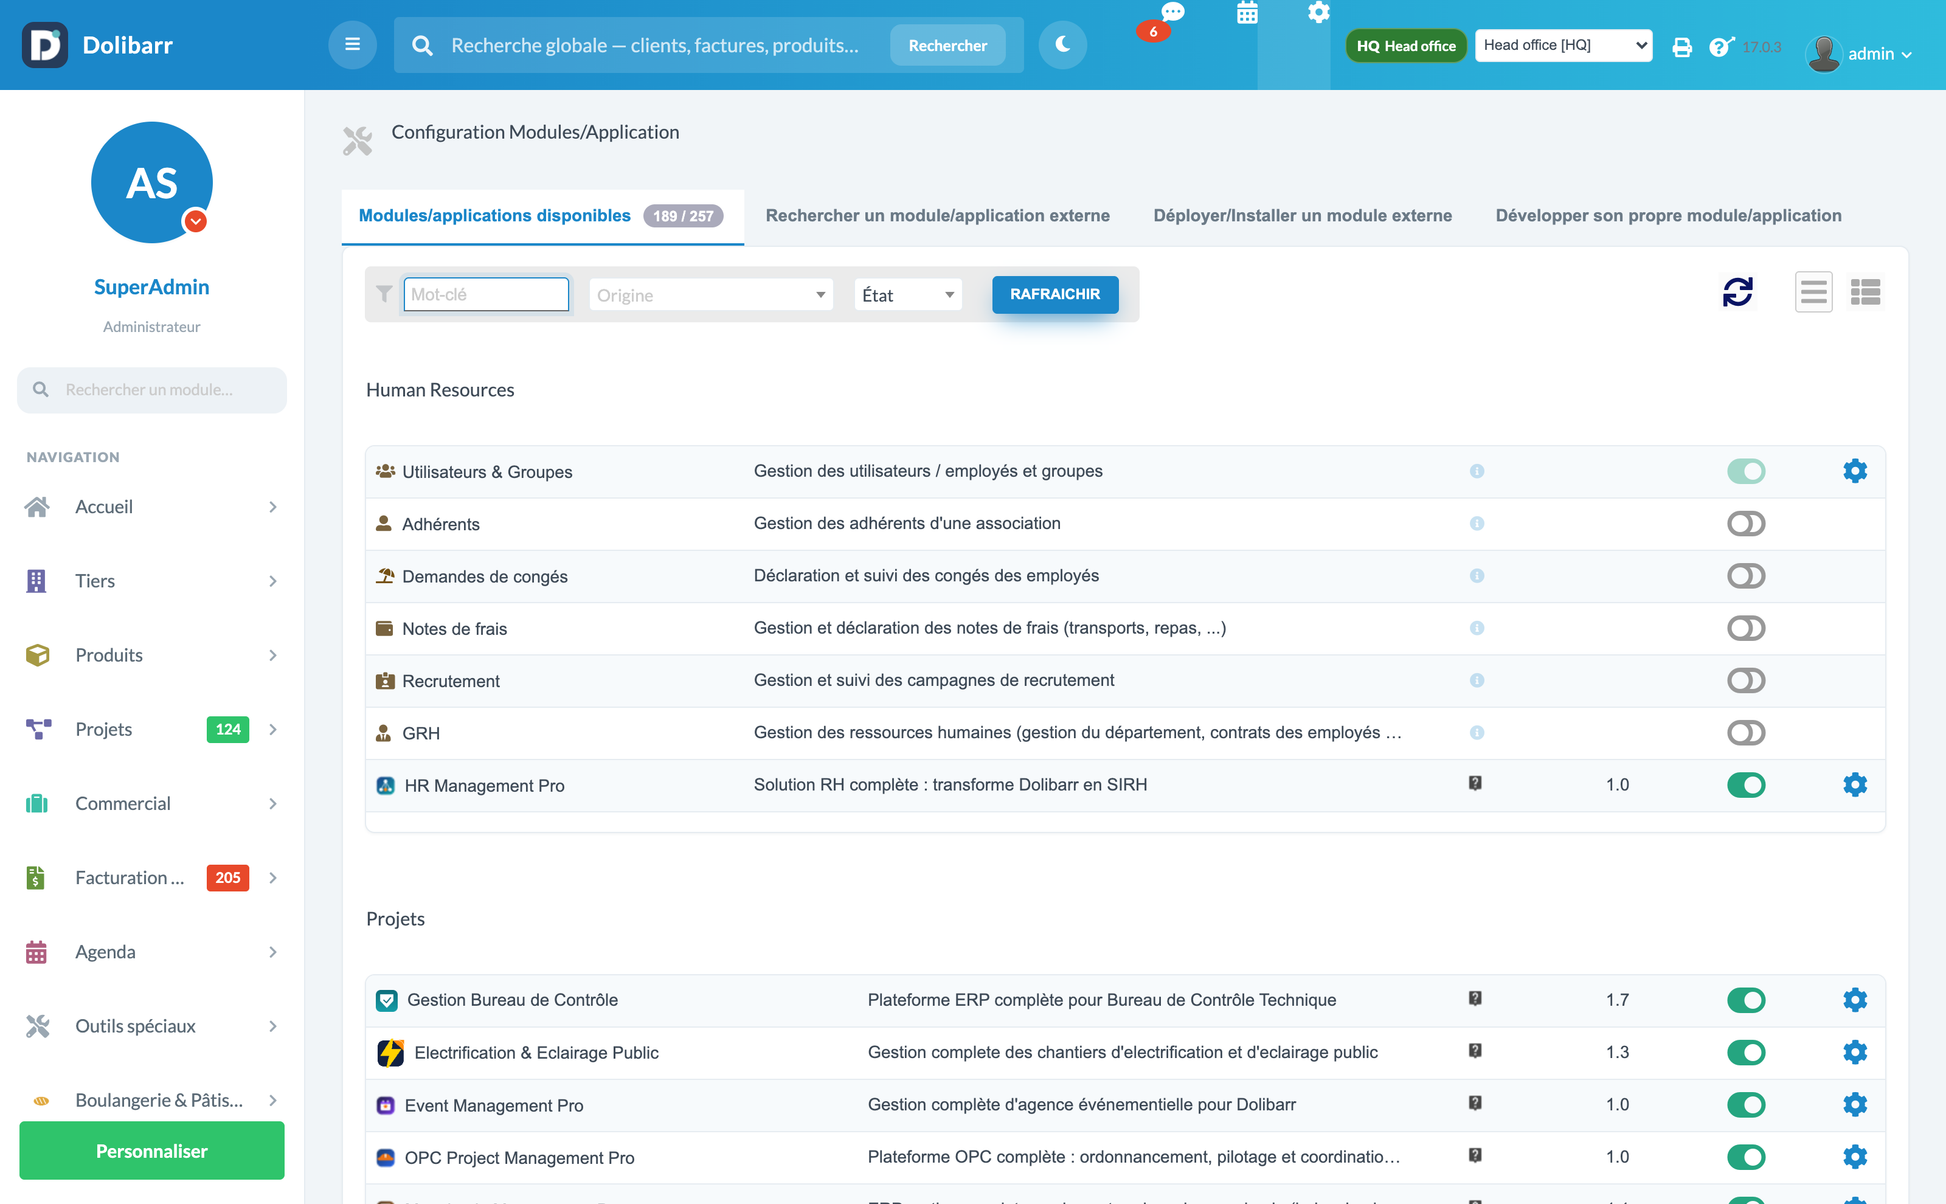Focus the Rechercher un module sidebar field
The height and width of the screenshot is (1204, 1946).
tap(152, 390)
